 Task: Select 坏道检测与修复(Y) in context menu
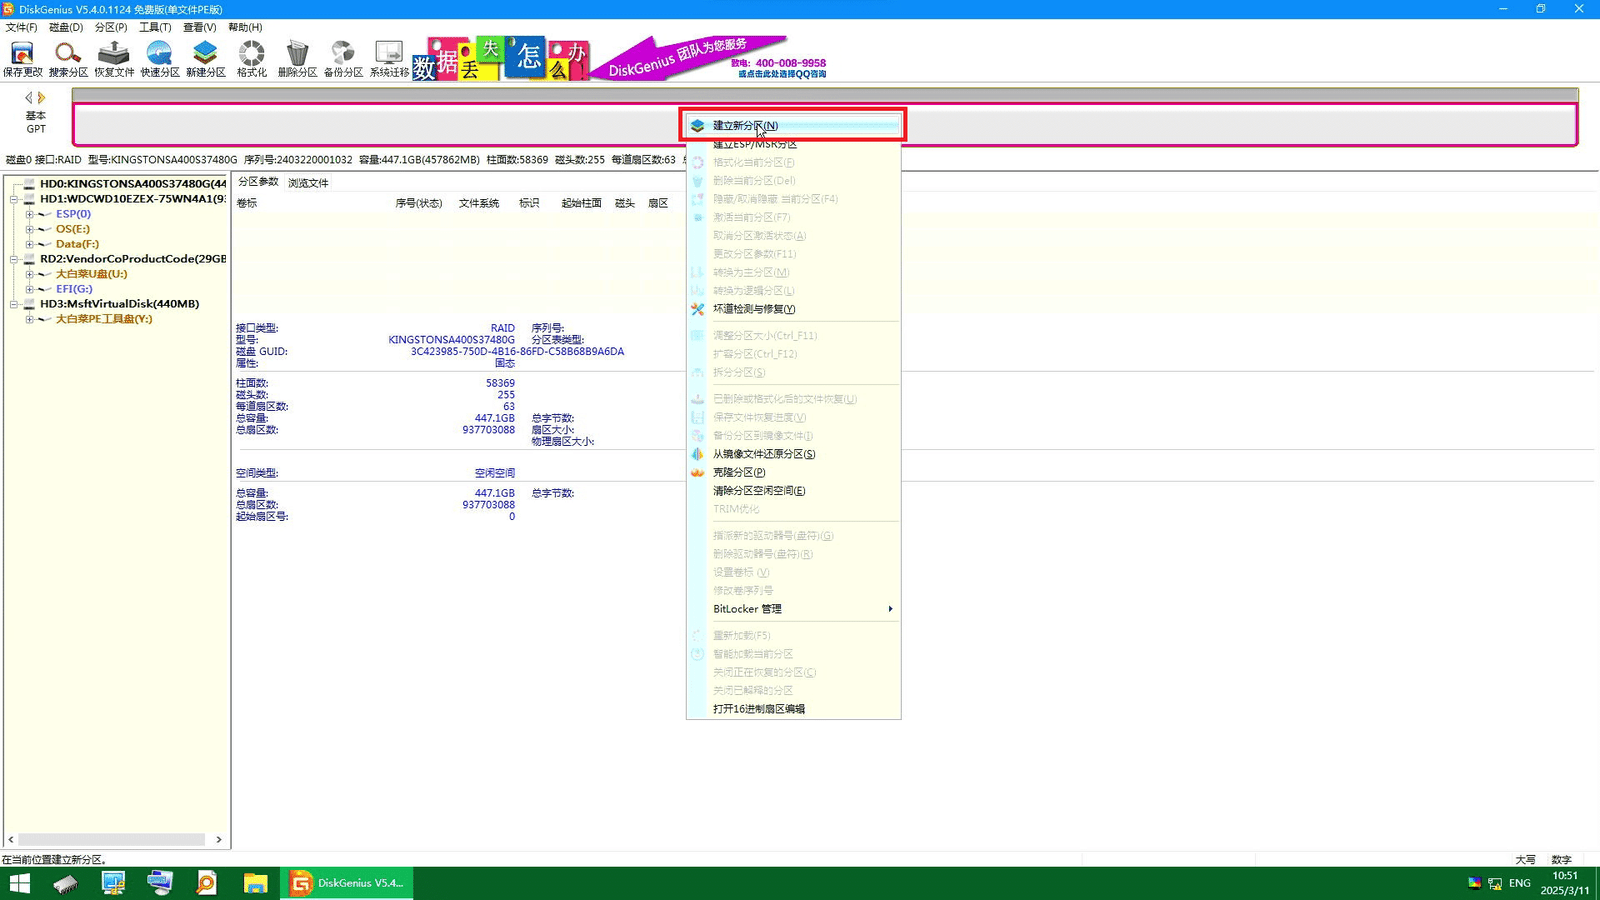coord(794,309)
